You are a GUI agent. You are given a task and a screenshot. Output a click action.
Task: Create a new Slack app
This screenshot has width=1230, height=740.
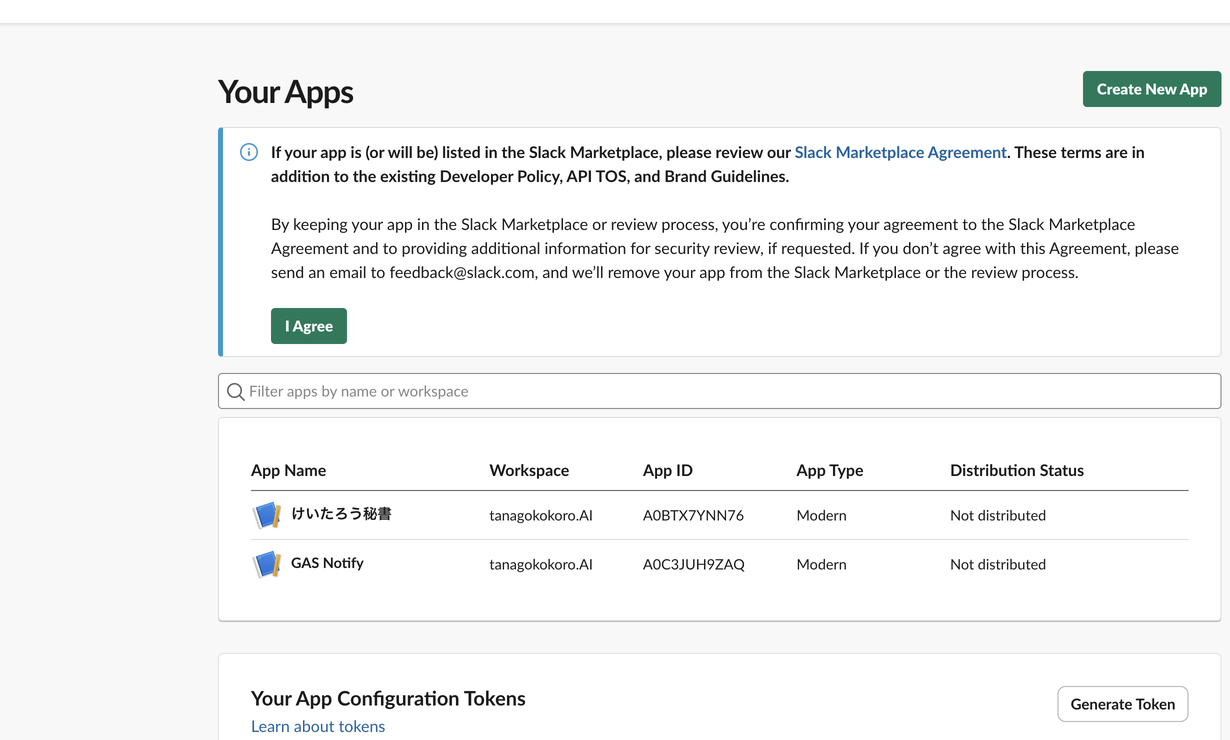pyautogui.click(x=1152, y=89)
